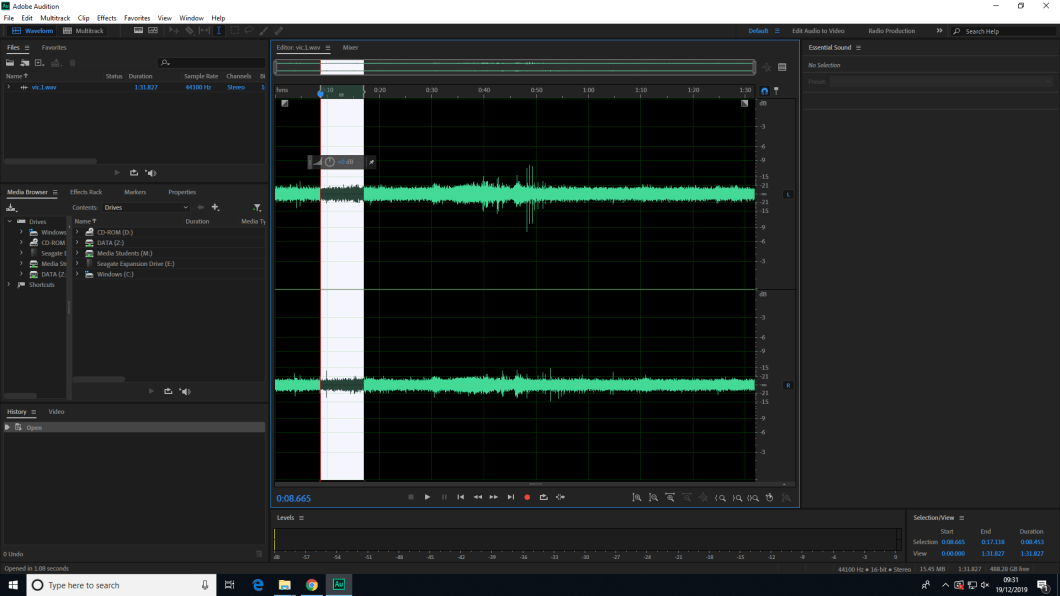Expand Media Students (M:) drive

coord(77,253)
